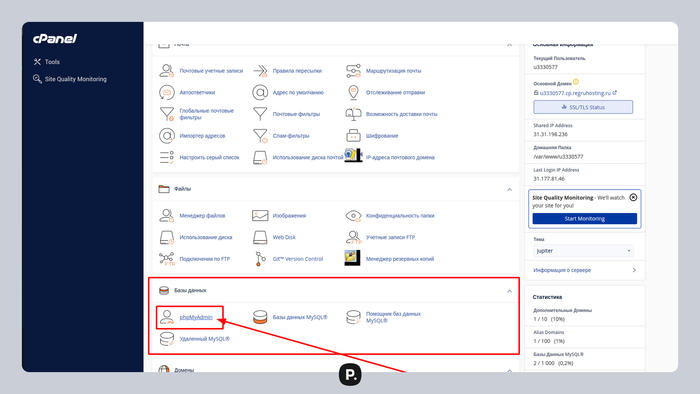Click the Файлы section heading
The width and height of the screenshot is (700, 394).
click(183, 189)
